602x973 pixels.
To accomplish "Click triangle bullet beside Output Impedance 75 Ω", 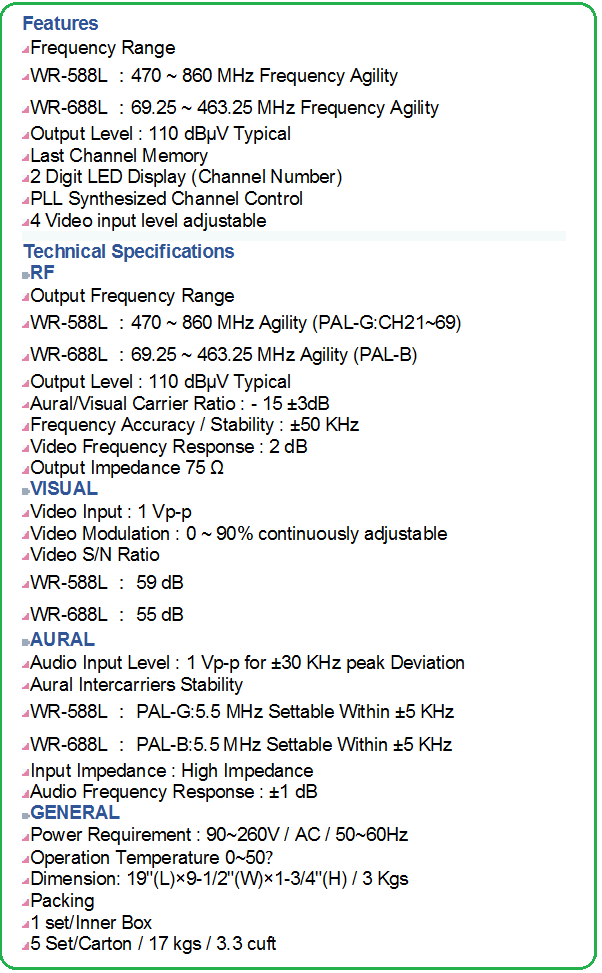I will [x=25, y=470].
